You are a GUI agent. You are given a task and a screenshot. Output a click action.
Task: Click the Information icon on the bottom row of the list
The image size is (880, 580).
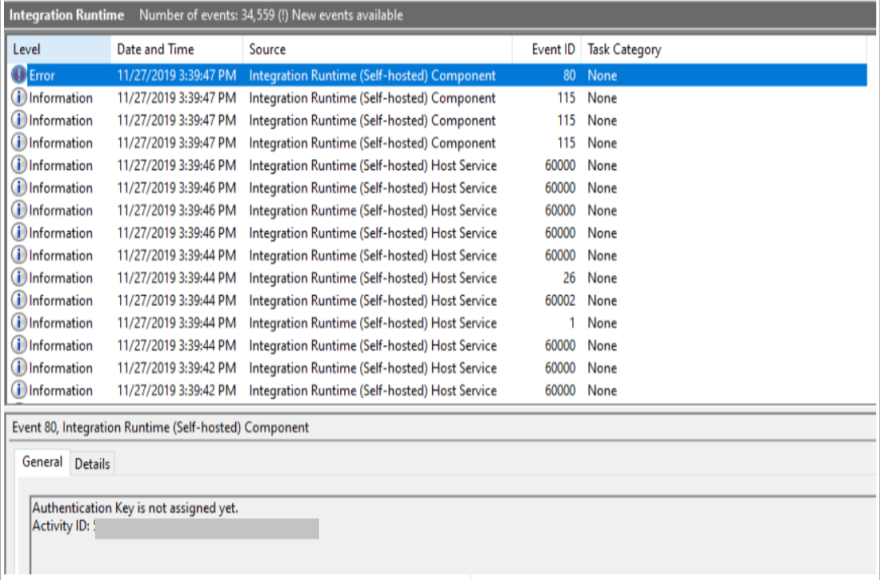(x=19, y=390)
